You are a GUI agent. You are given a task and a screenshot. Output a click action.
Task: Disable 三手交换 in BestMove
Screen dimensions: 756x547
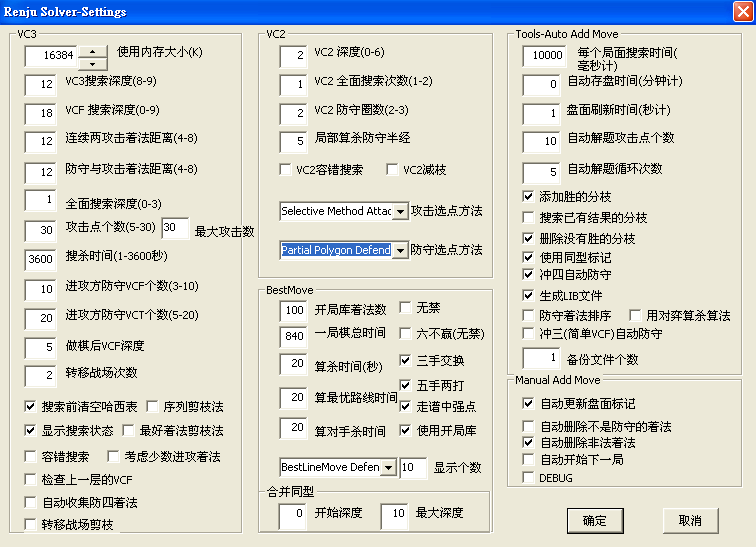click(406, 360)
